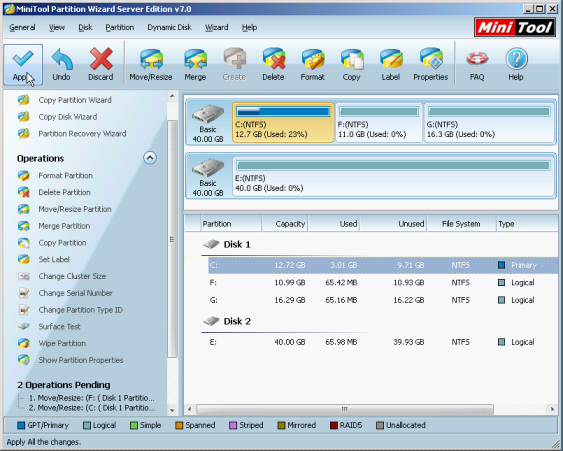This screenshot has width=563, height=451.
Task: Click the Merge toolbar icon
Action: click(195, 65)
